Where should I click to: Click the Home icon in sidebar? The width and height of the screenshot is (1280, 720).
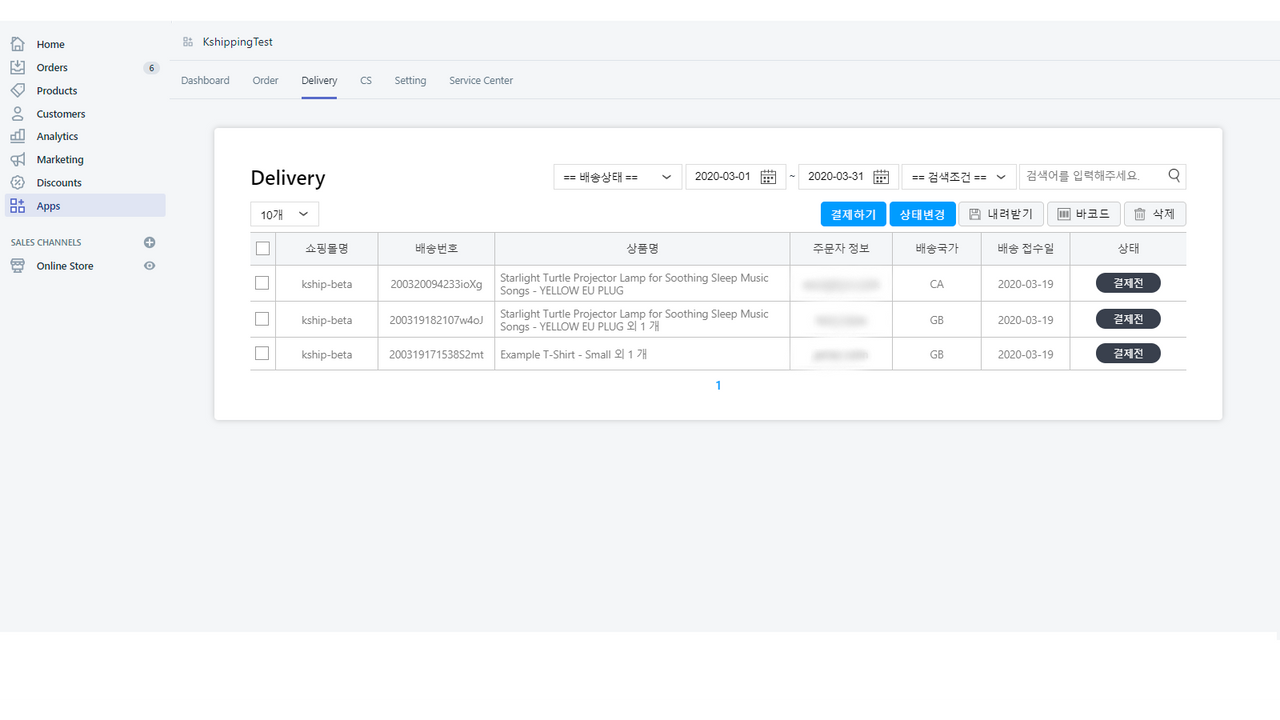pyautogui.click(x=17, y=44)
